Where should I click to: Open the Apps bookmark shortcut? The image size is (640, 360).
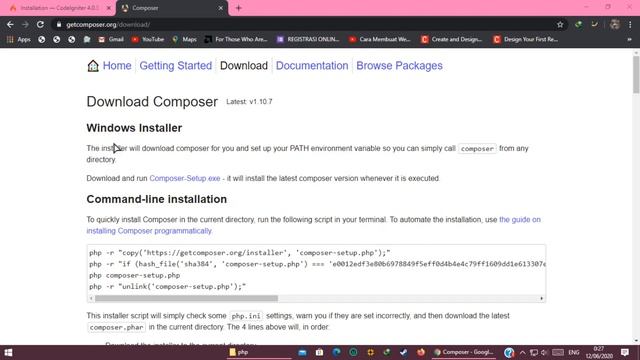coord(19,40)
